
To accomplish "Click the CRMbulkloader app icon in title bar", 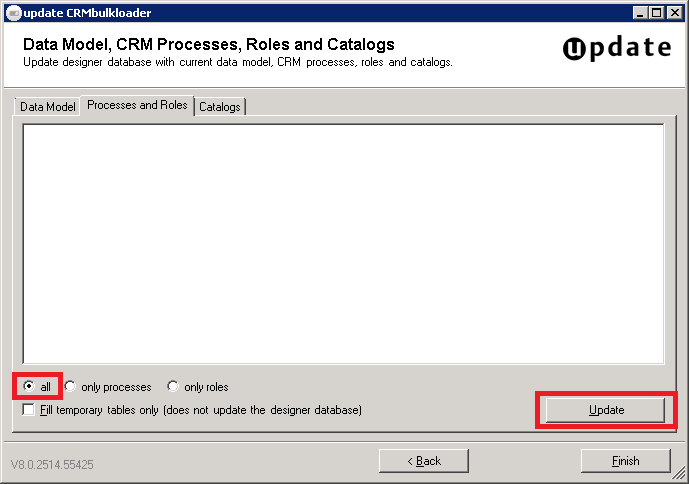I will click(x=12, y=12).
